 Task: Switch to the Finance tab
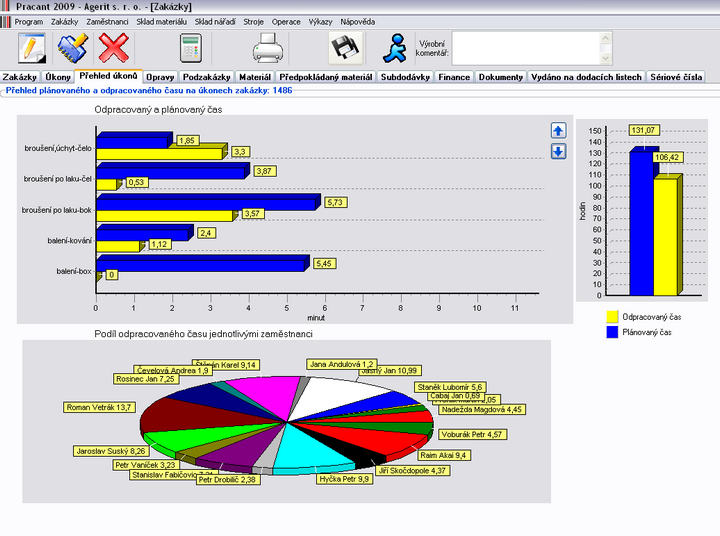454,77
